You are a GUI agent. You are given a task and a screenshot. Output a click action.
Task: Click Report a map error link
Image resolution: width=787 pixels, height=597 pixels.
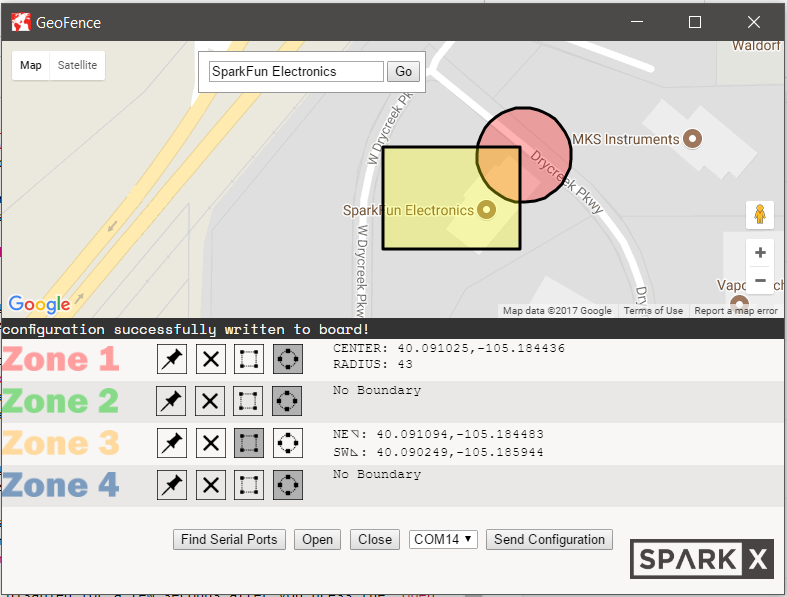pyautogui.click(x=736, y=311)
